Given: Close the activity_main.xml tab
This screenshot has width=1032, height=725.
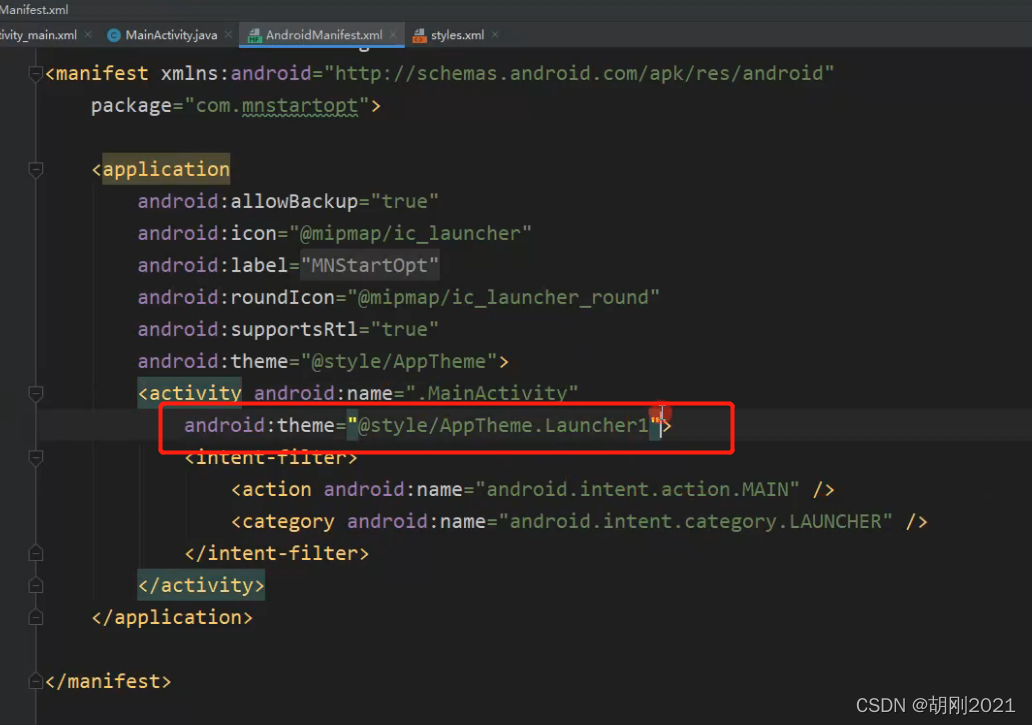Looking at the screenshot, I should (88, 35).
